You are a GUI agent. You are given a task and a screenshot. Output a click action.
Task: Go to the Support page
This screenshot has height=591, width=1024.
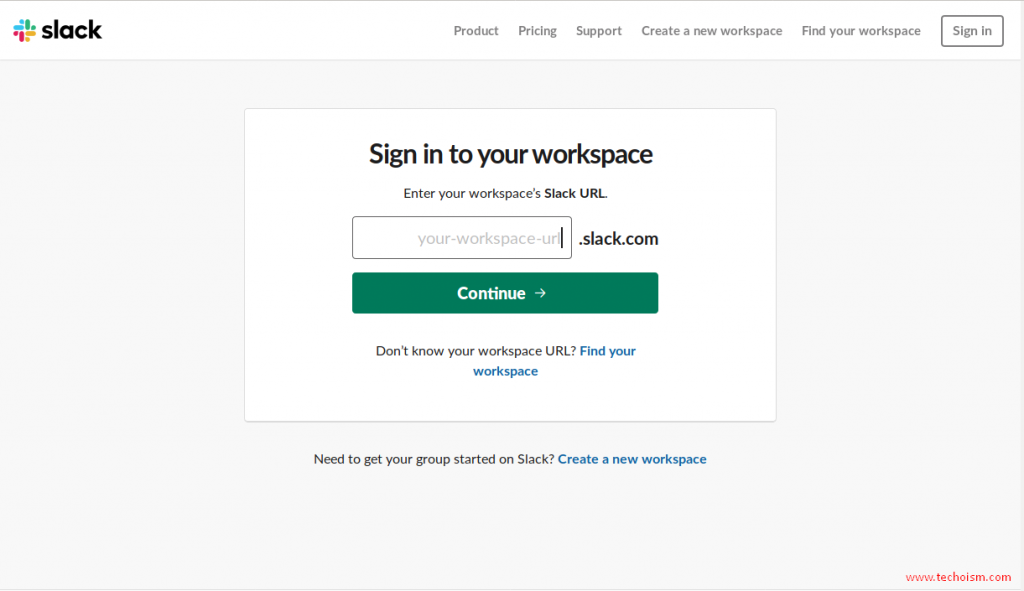point(598,31)
